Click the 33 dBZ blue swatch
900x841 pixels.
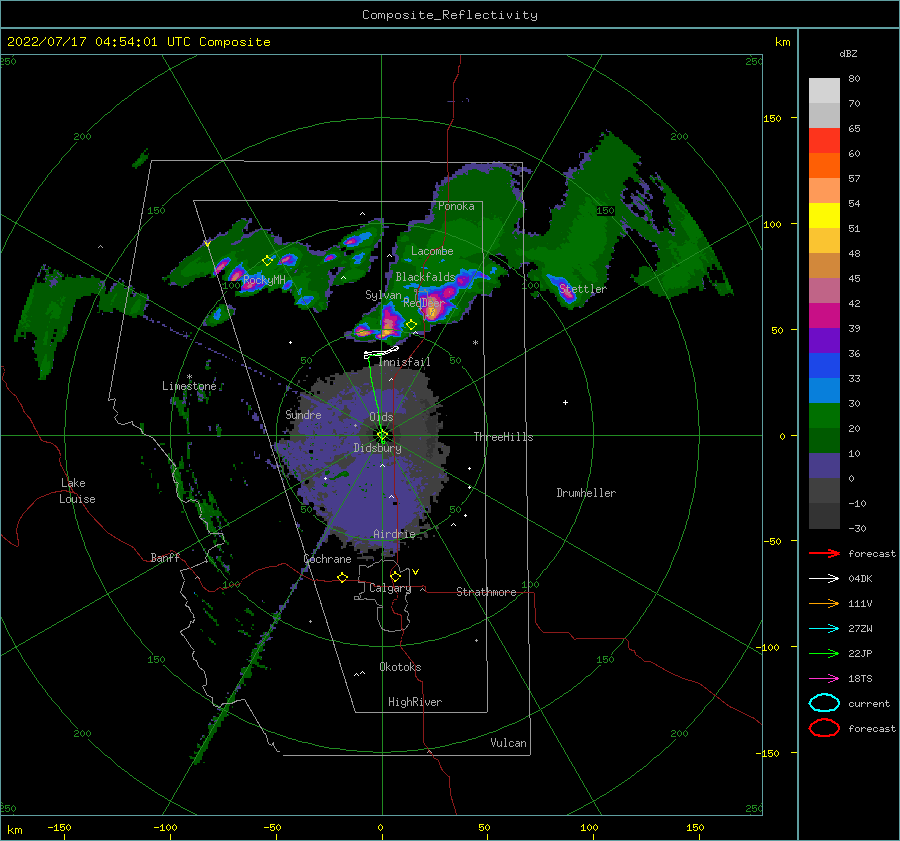824,390
